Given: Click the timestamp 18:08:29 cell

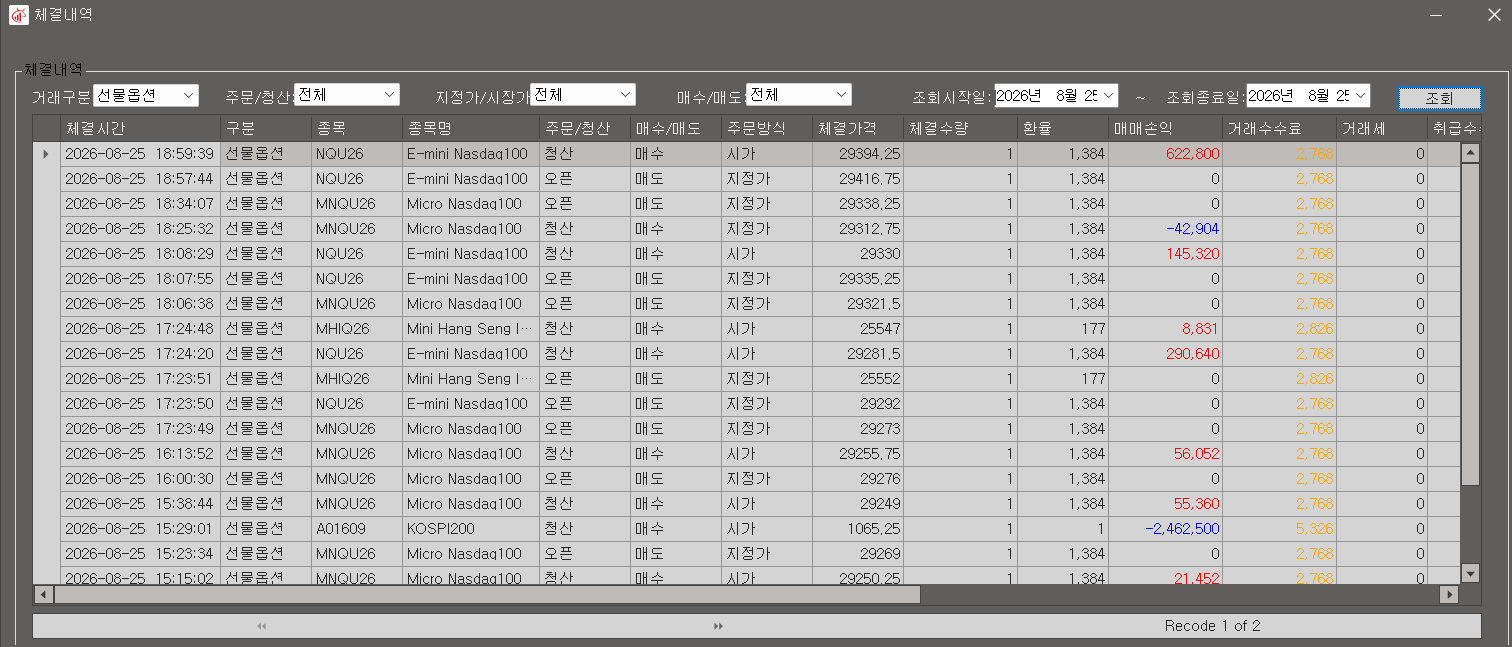Looking at the screenshot, I should coord(141,254).
